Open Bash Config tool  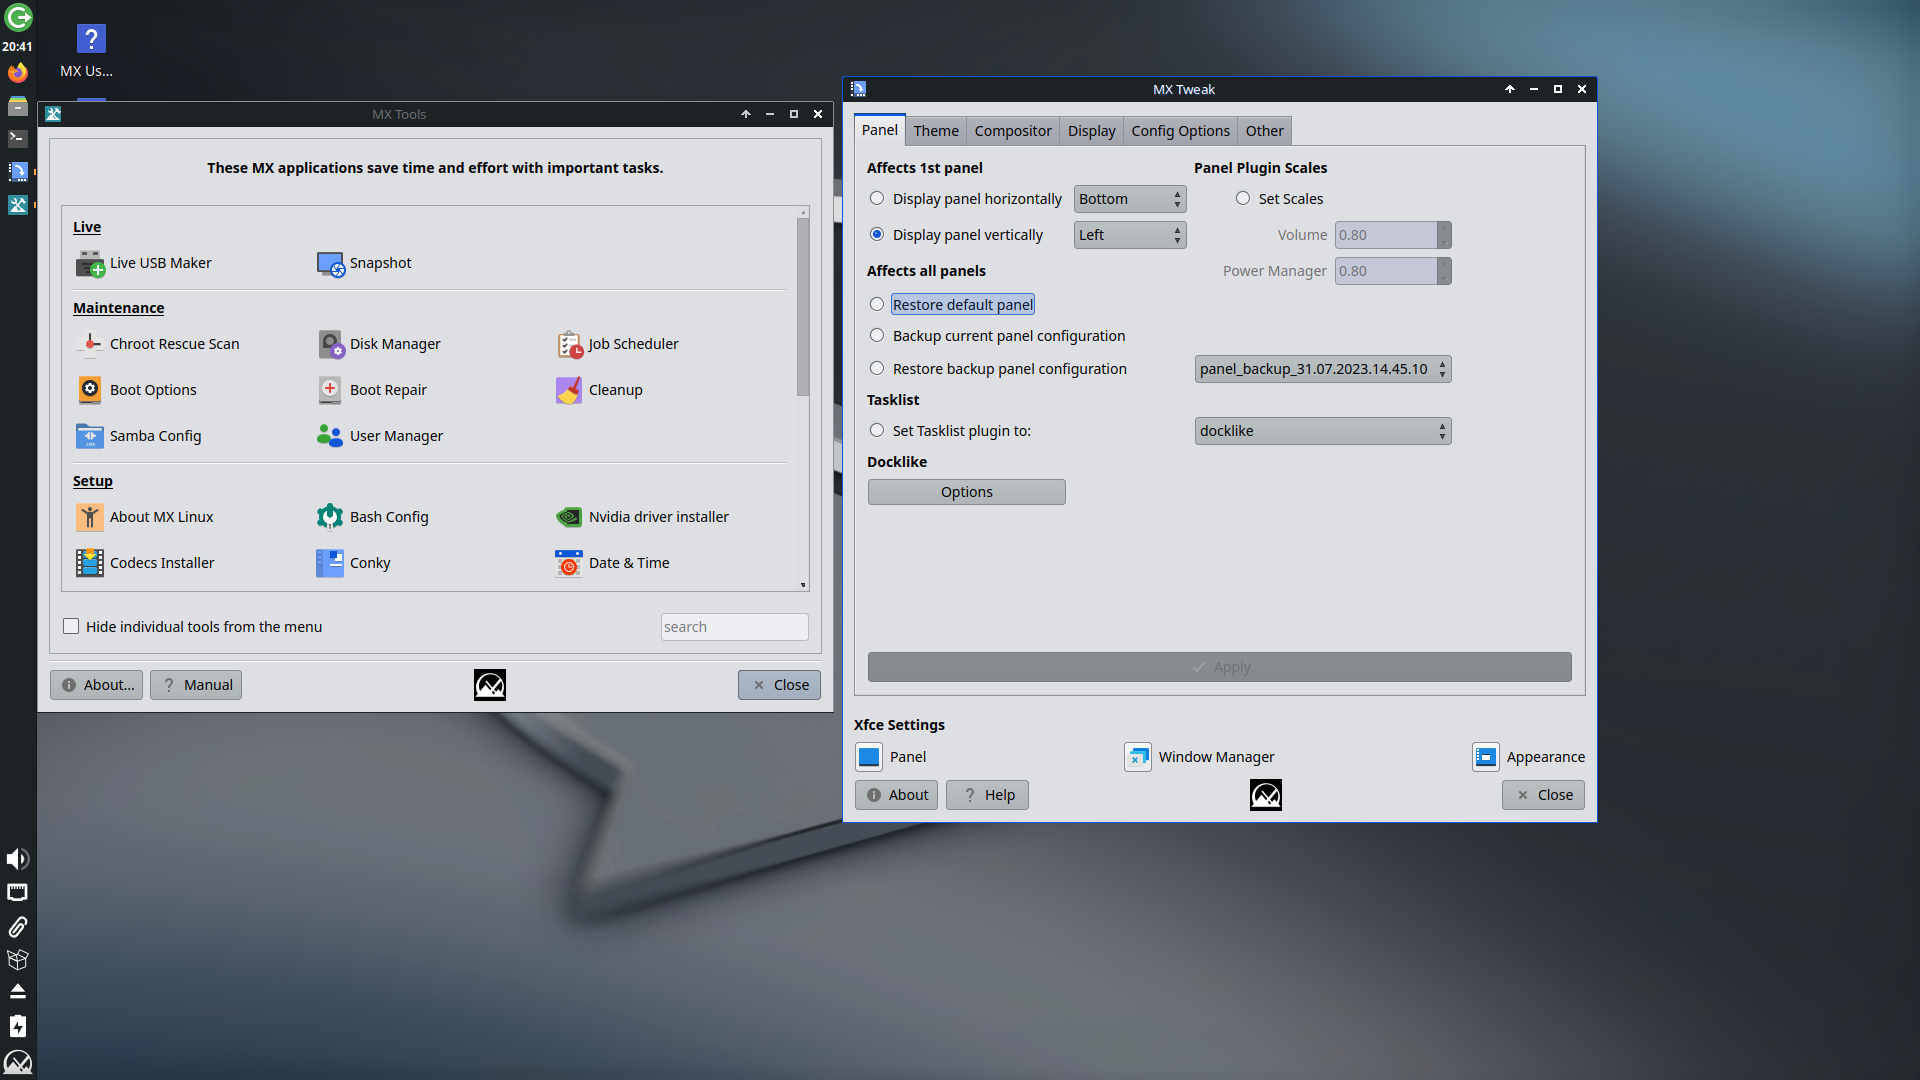point(372,517)
